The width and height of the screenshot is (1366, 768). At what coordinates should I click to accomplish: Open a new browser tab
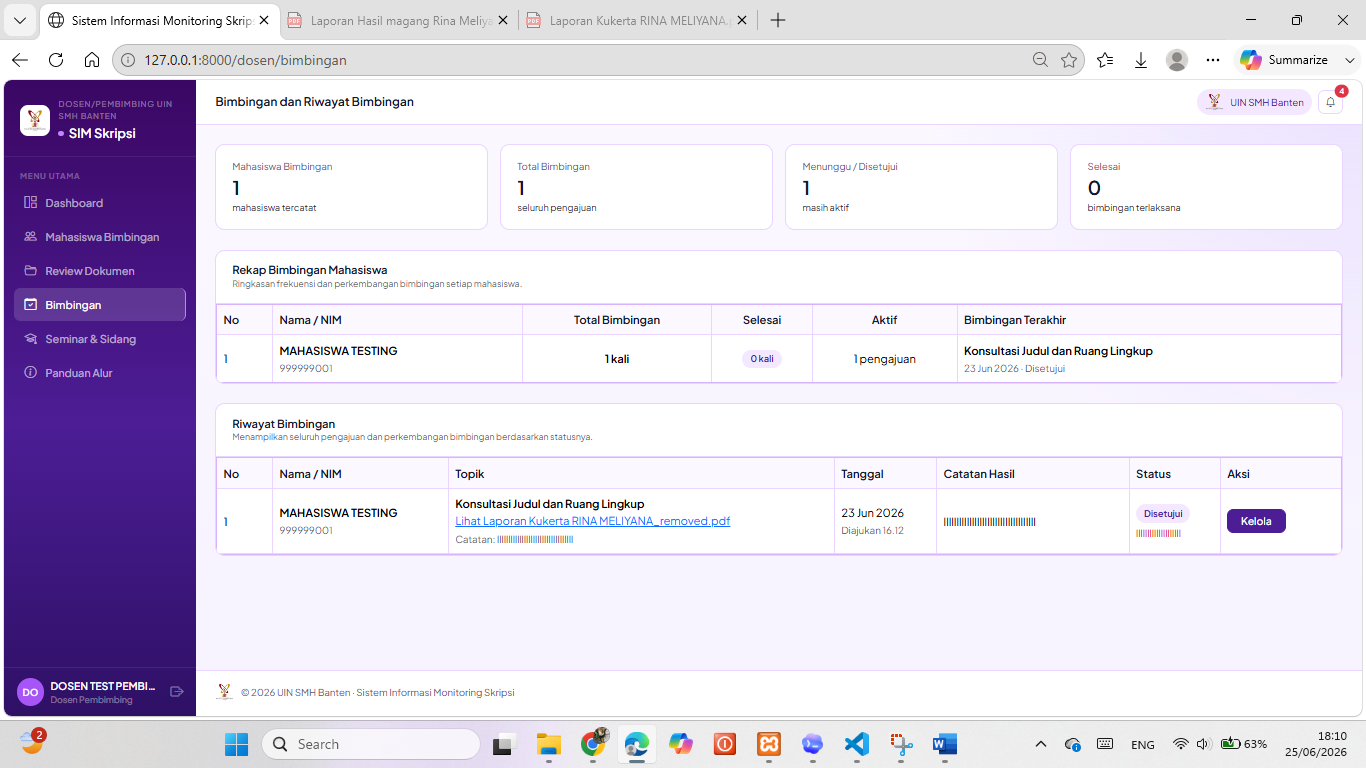pyautogui.click(x=778, y=20)
